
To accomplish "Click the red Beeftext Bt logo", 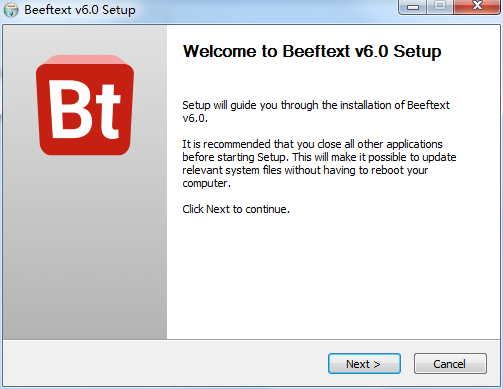I will tap(85, 105).
